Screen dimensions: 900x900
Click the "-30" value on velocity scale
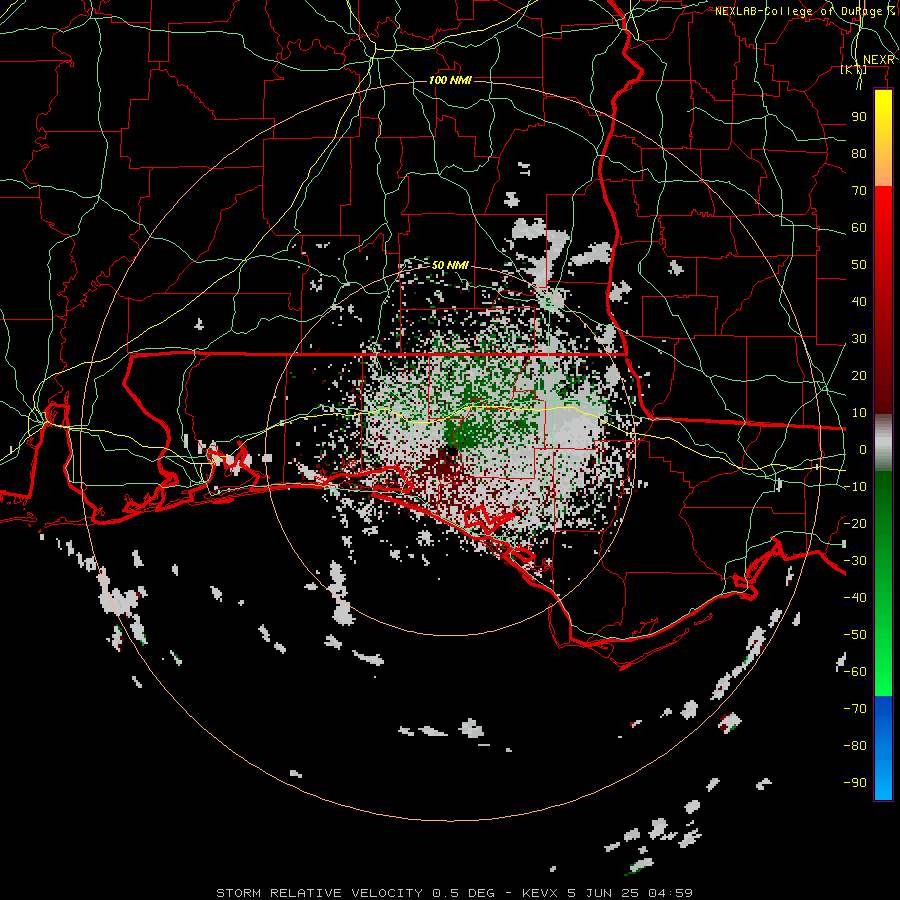click(855, 561)
